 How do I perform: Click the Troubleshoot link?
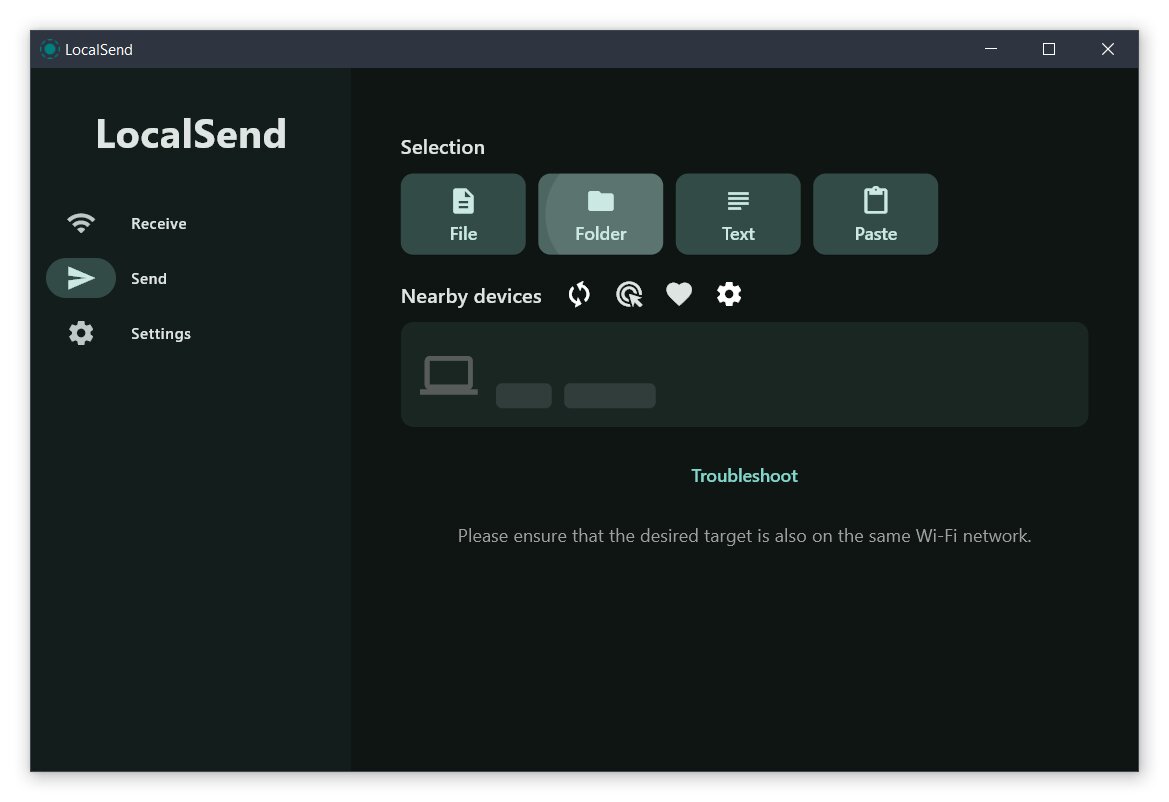[744, 476]
